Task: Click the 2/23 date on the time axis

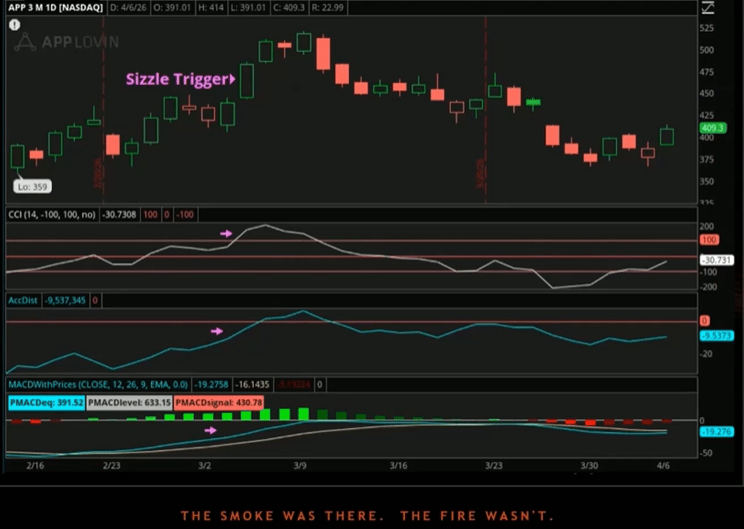Action: (x=112, y=465)
